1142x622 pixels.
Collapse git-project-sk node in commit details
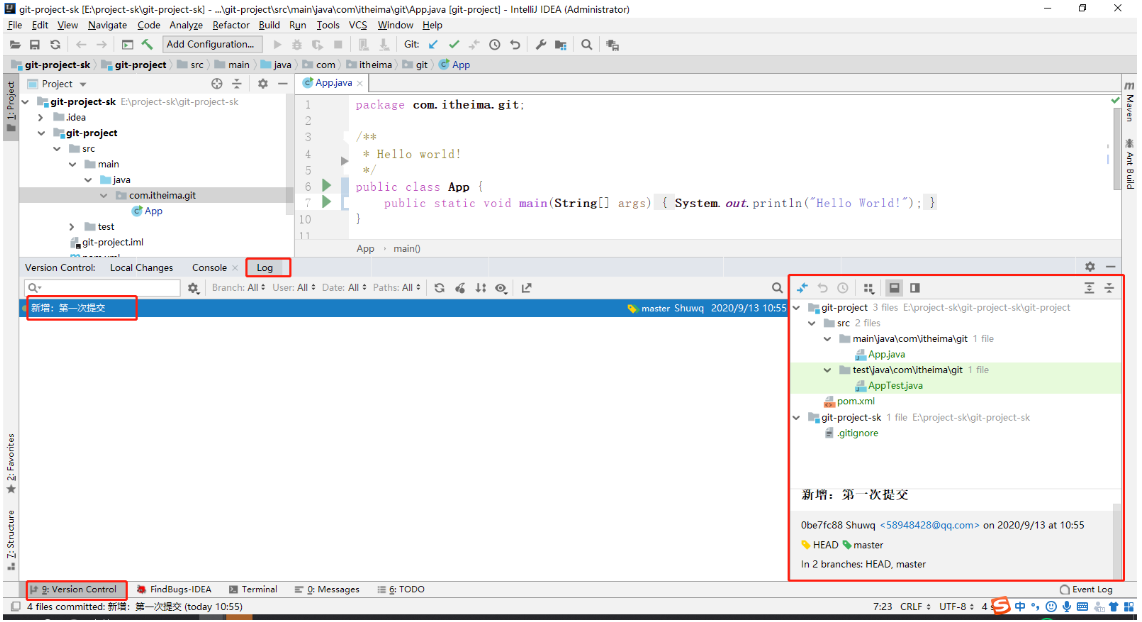point(797,417)
